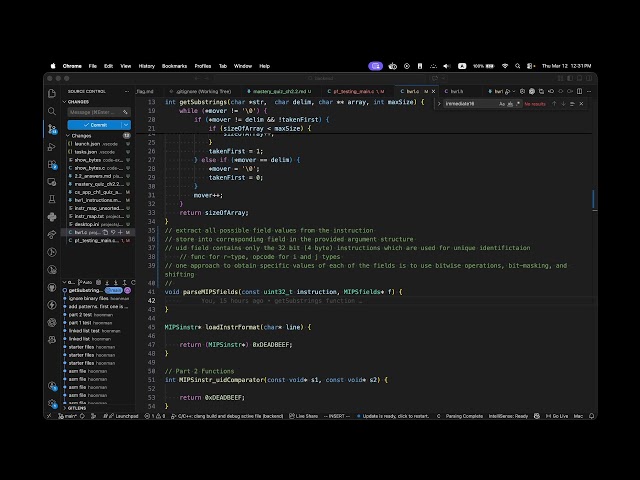Click Go Live in status bar
Image resolution: width=640 pixels, height=480 pixels.
coord(557,416)
